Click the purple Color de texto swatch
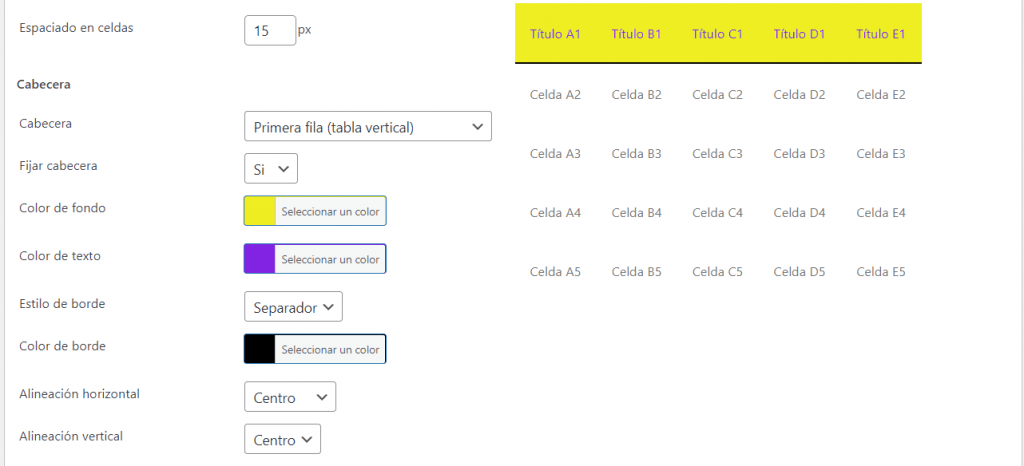This screenshot has height=466, width=1024. click(260, 259)
